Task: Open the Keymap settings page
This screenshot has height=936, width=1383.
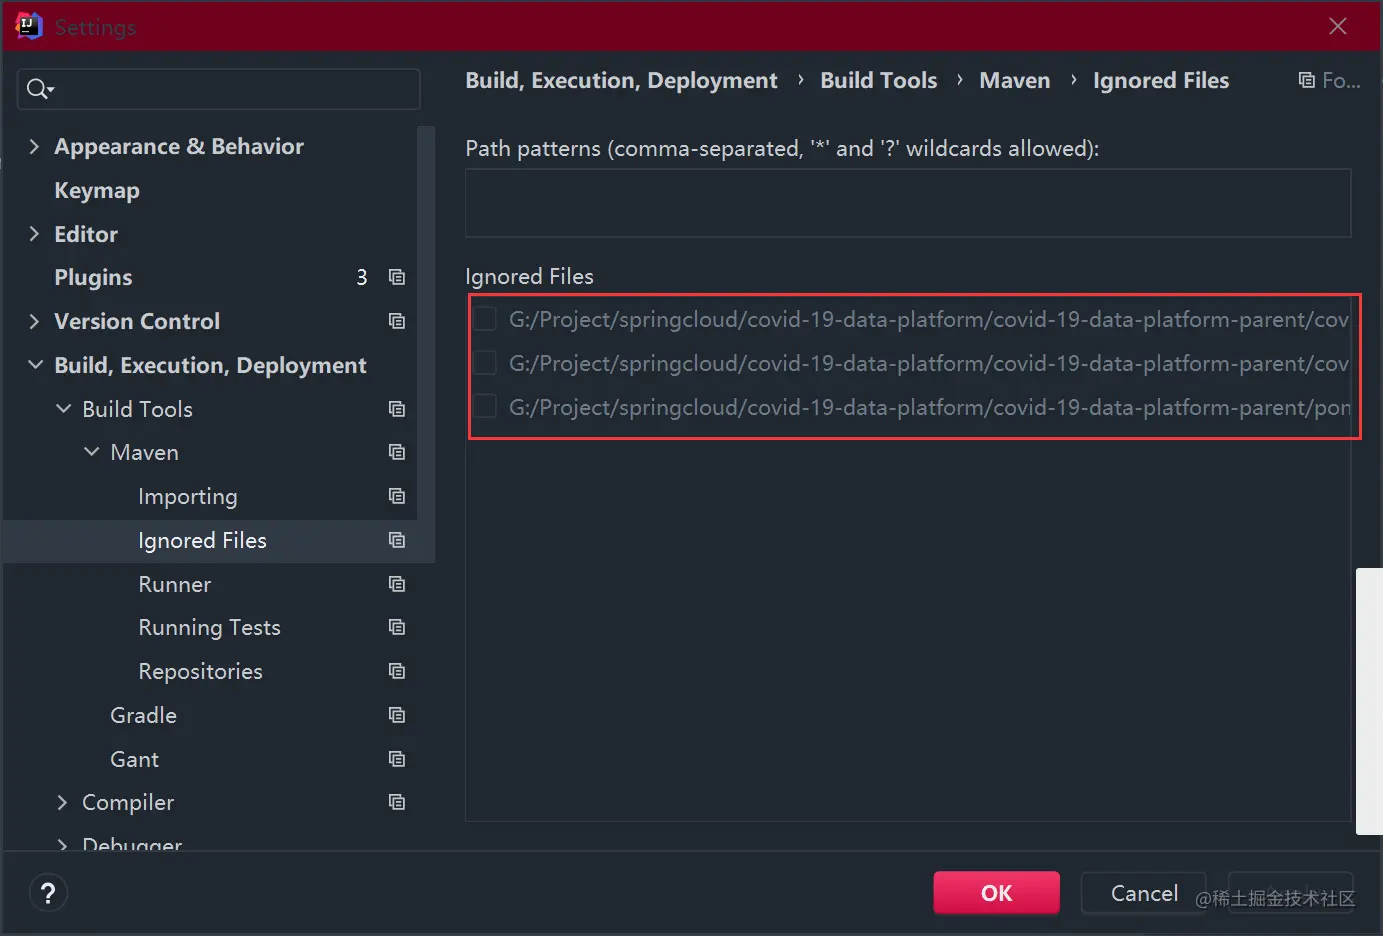Action: [x=97, y=190]
